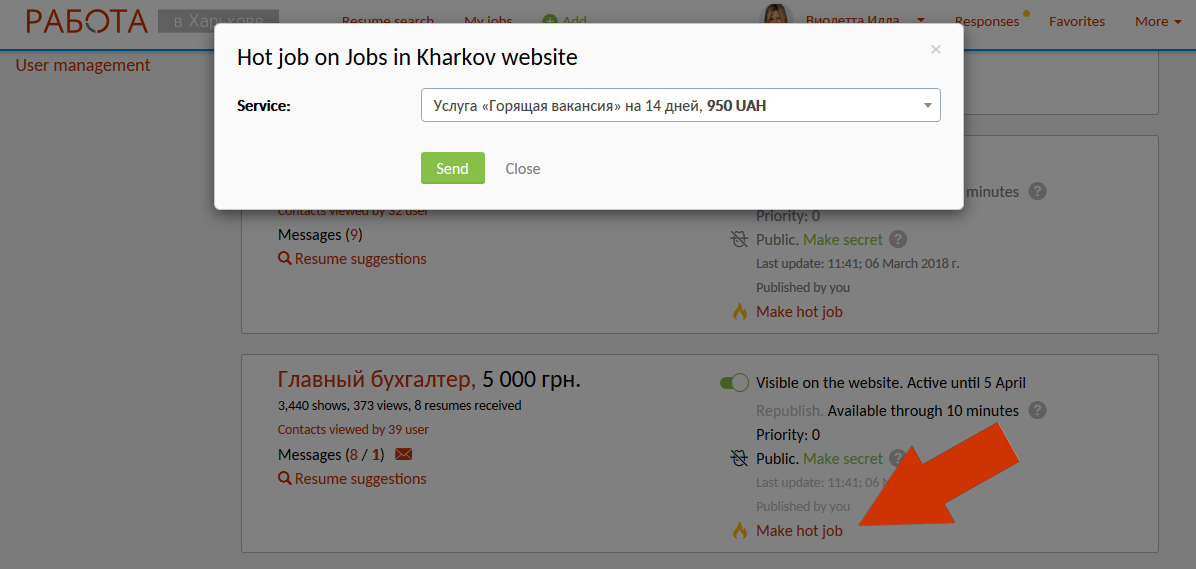Open User management in sidebar

pyautogui.click(x=83, y=65)
